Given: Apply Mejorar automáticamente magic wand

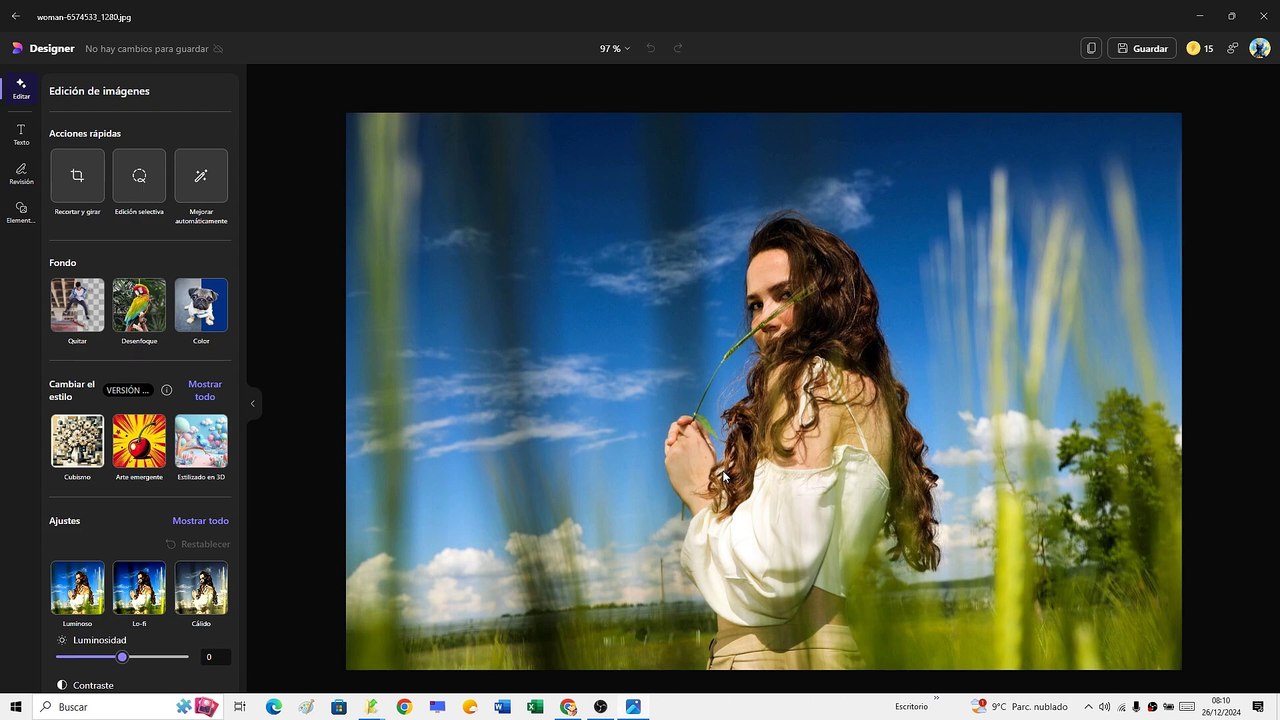Looking at the screenshot, I should (x=201, y=176).
